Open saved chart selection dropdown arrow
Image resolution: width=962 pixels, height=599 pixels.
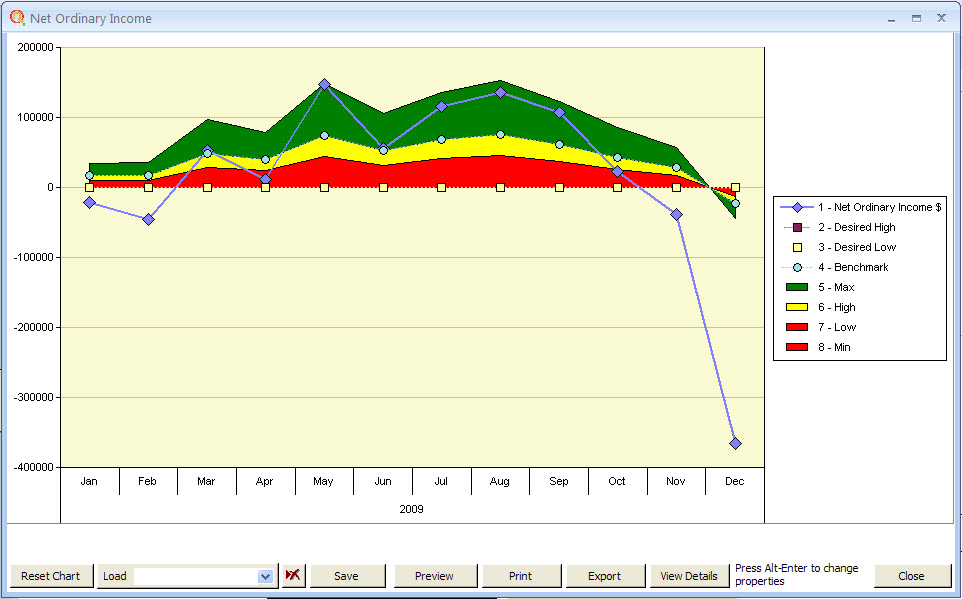265,576
